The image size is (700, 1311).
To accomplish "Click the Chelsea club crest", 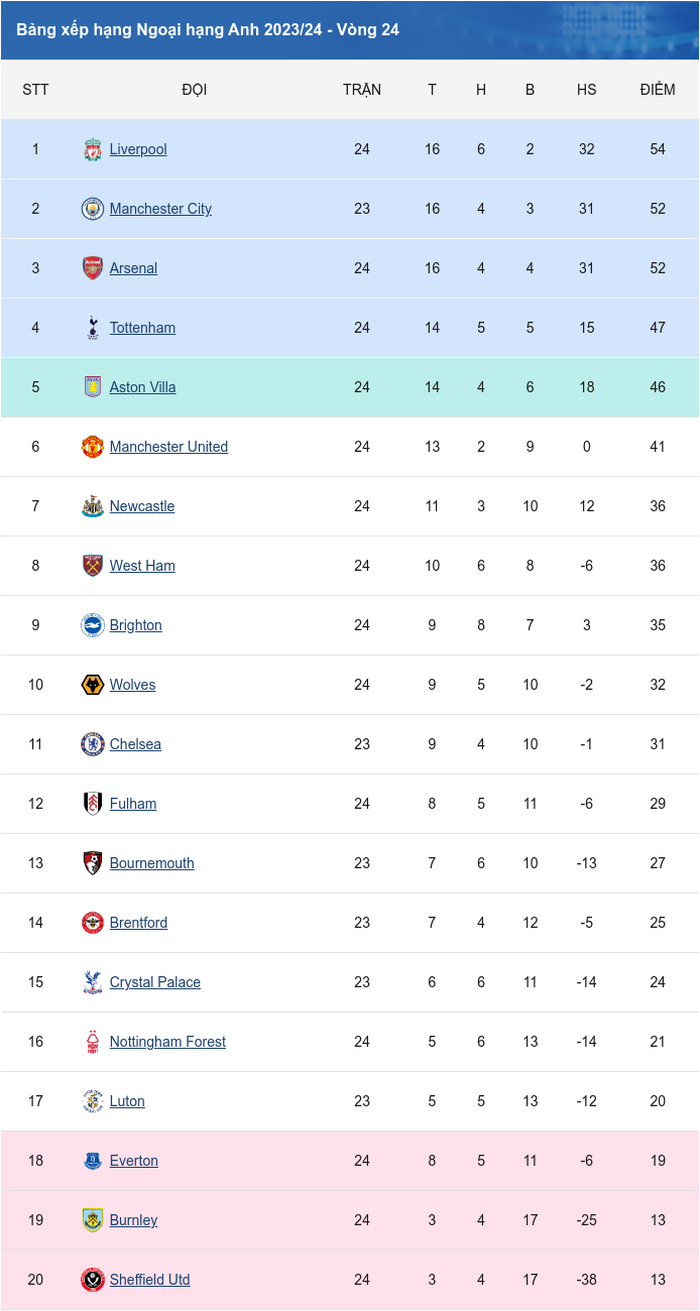I will click(93, 744).
